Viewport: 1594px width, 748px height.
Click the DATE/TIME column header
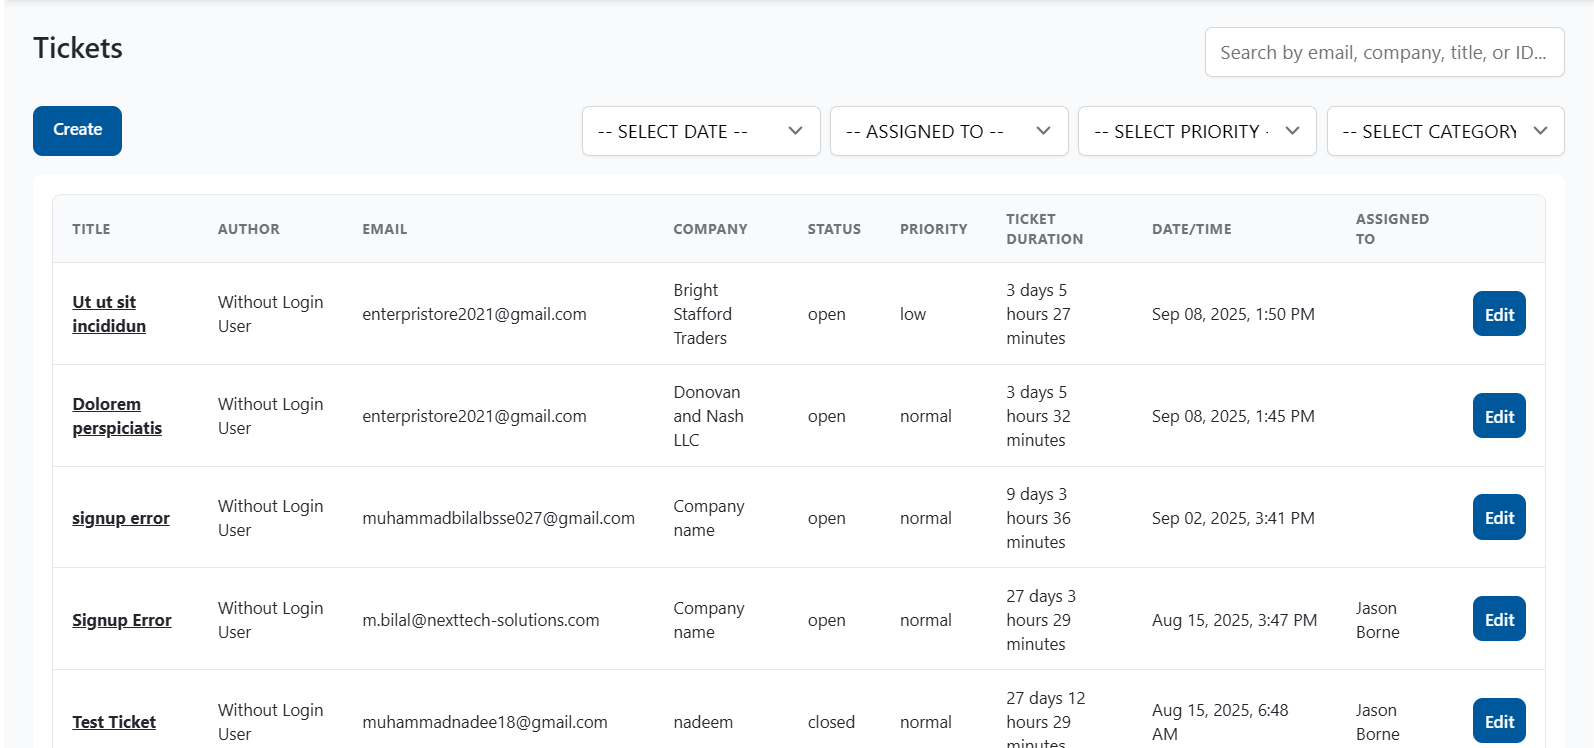coord(1191,229)
